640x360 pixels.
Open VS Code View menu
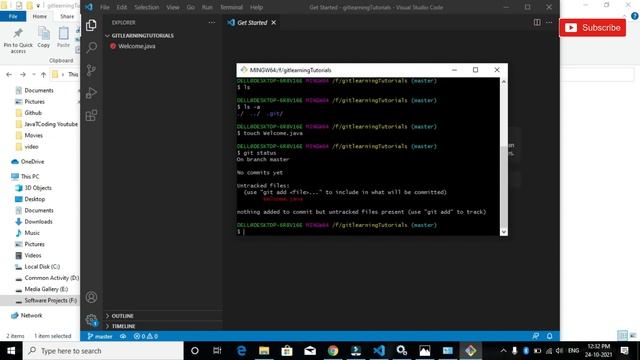coord(173,7)
